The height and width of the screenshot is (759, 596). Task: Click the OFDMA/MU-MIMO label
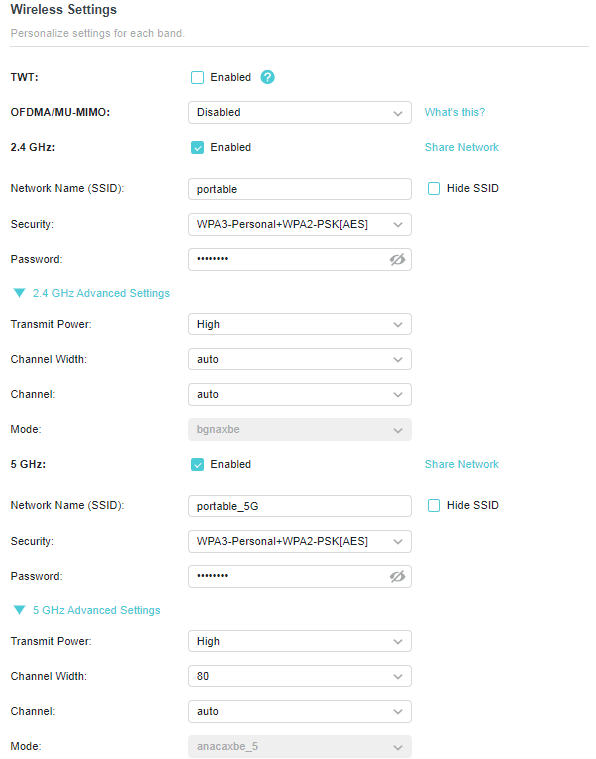pyautogui.click(x=60, y=112)
